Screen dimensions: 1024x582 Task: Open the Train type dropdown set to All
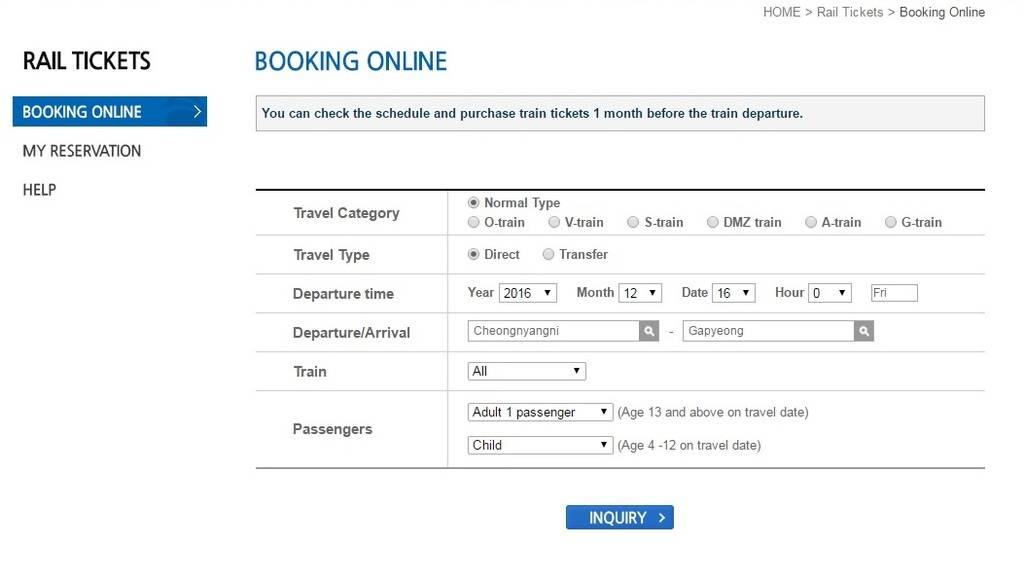click(526, 371)
